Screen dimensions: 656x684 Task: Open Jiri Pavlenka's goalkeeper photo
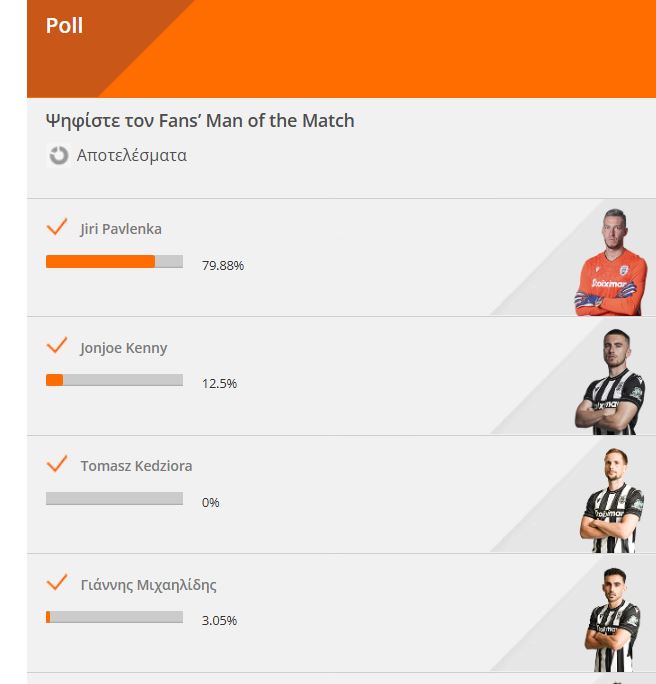611,262
